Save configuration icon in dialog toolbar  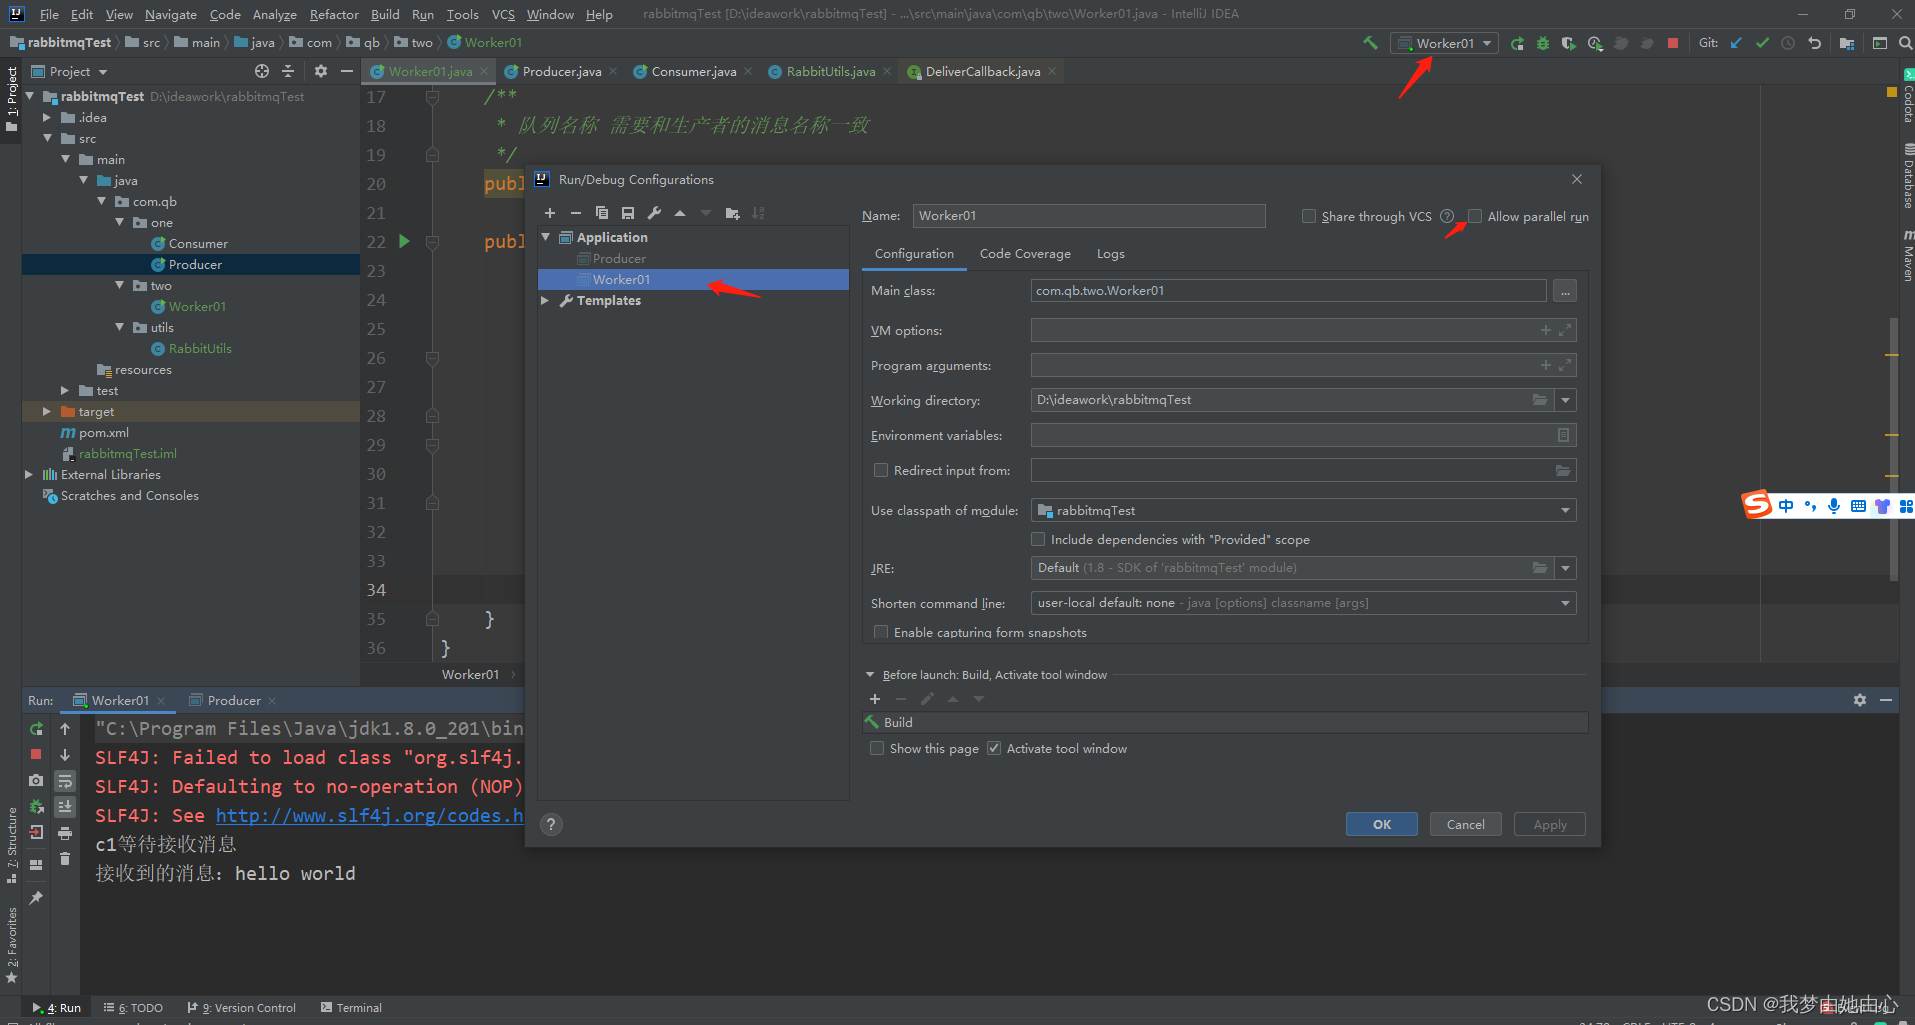tap(628, 213)
